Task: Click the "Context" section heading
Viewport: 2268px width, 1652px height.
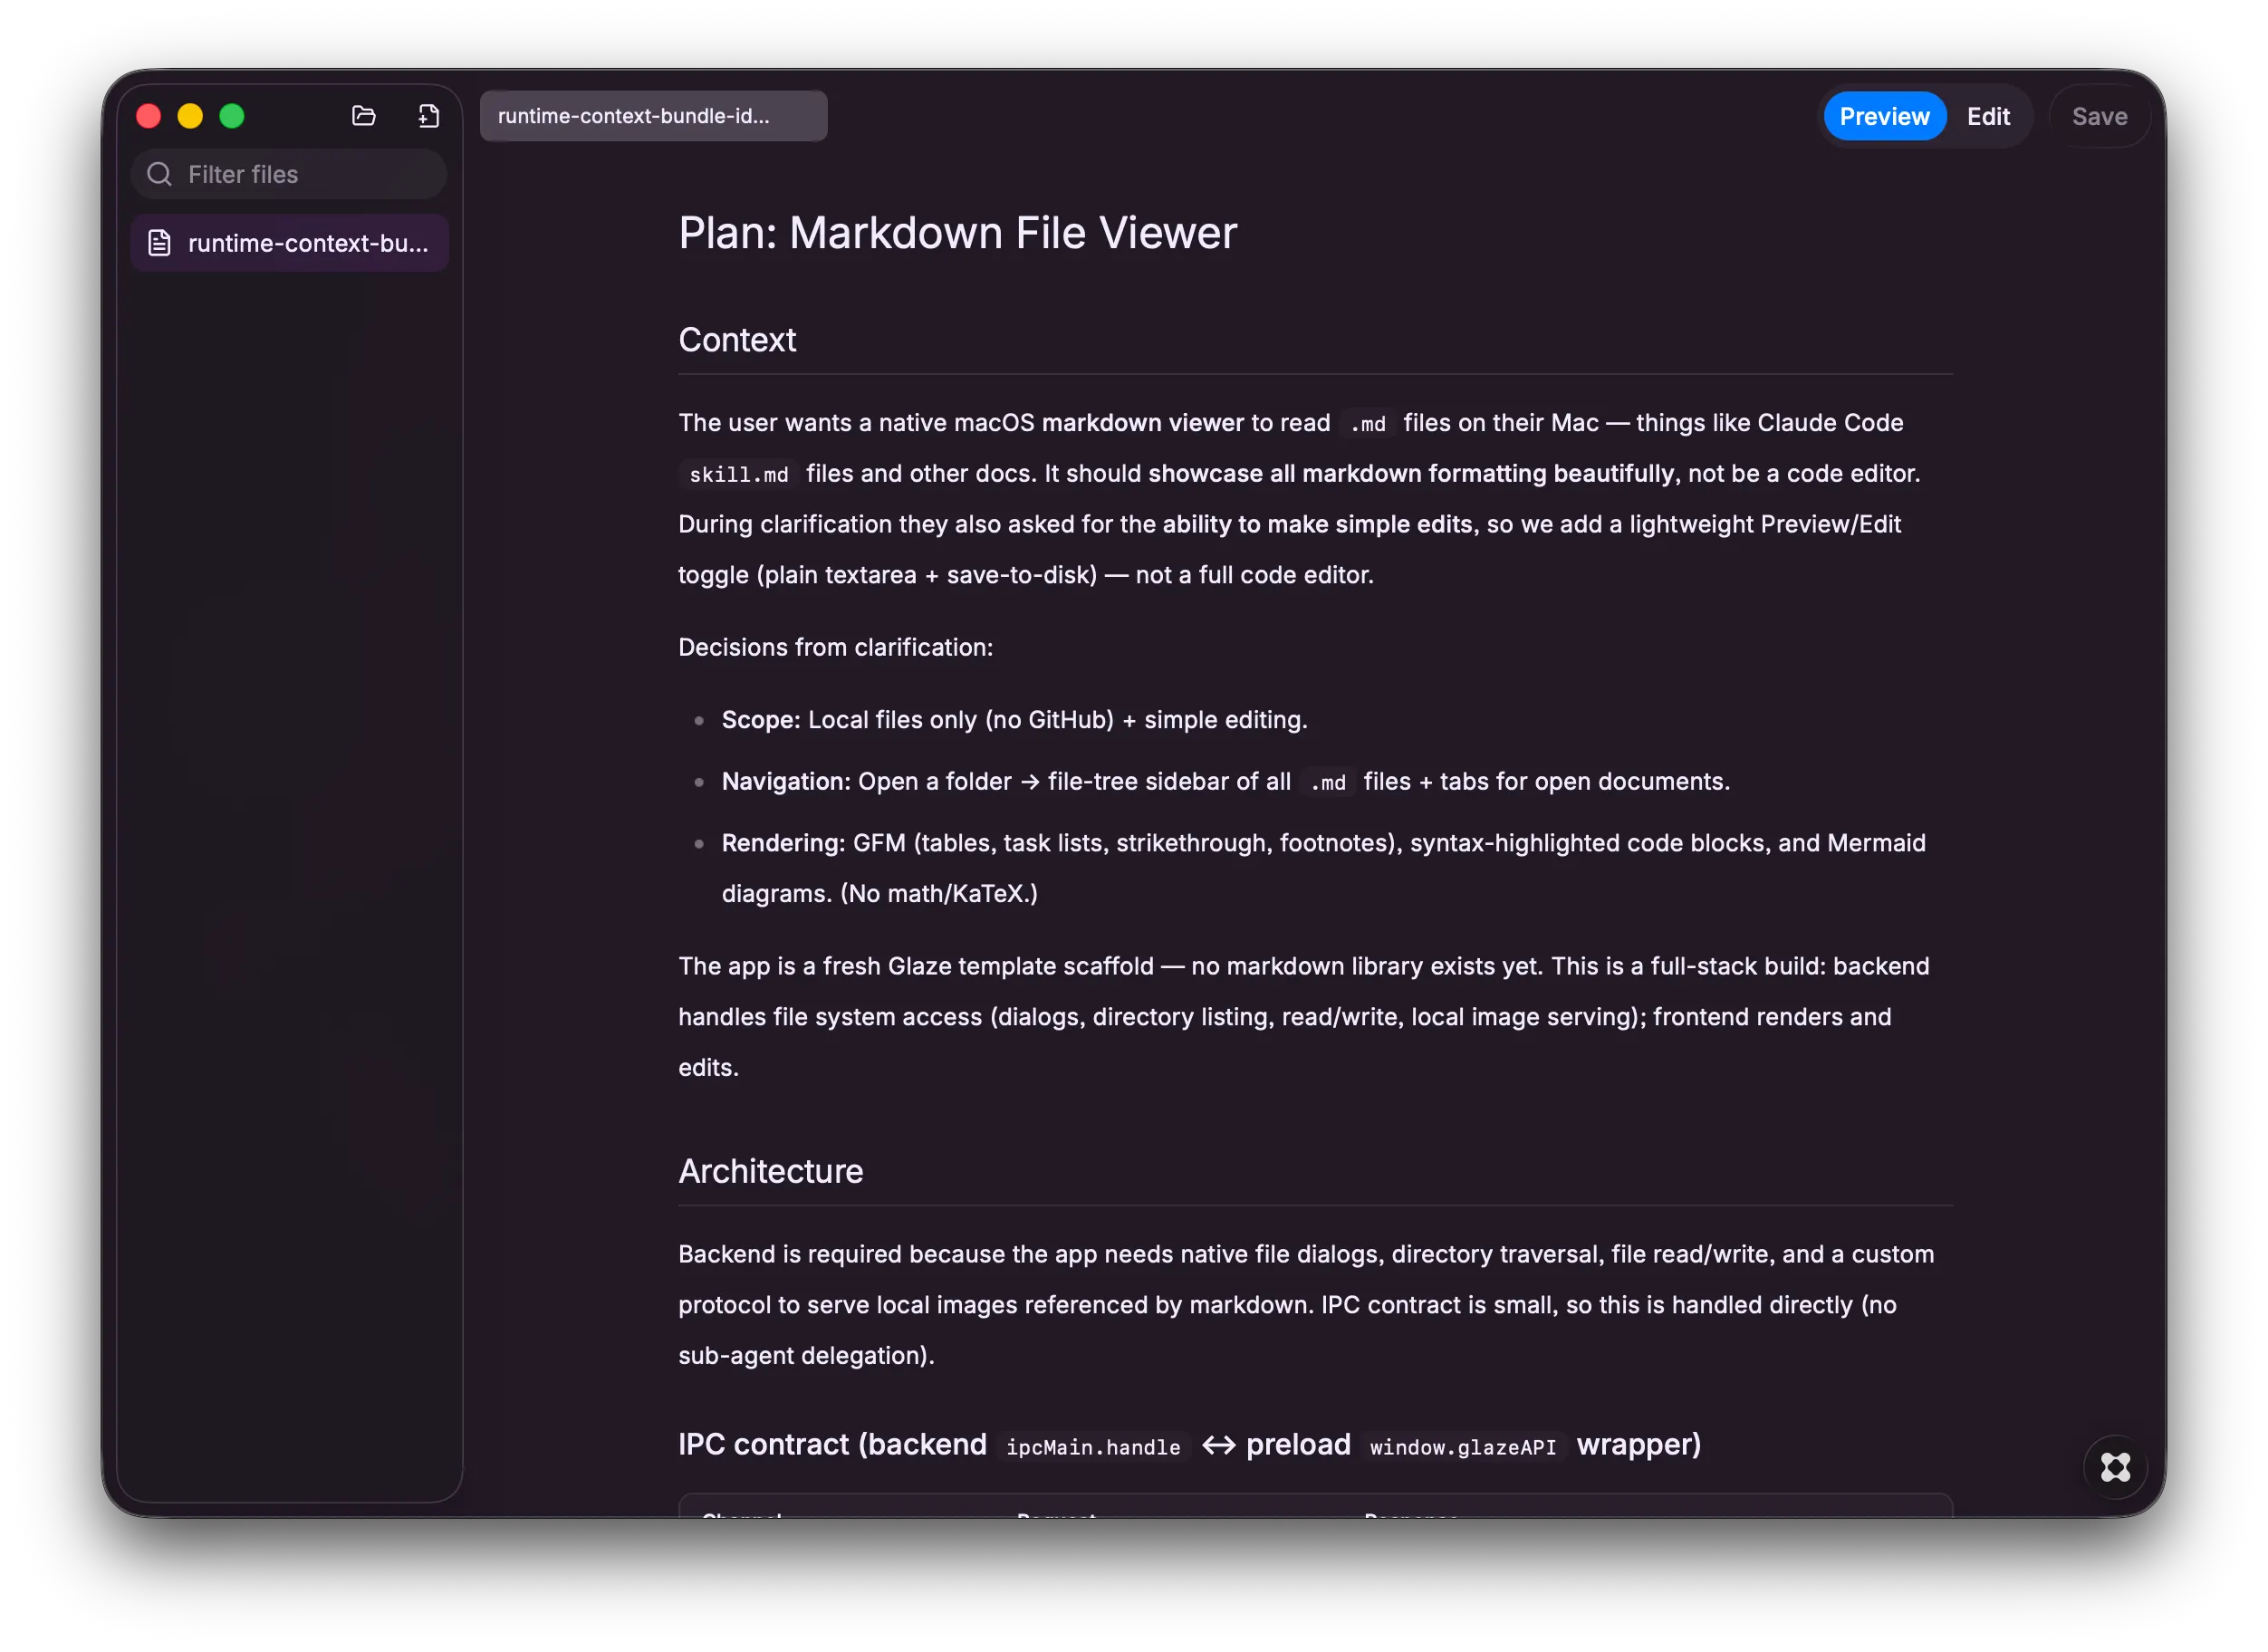Action: click(737, 340)
